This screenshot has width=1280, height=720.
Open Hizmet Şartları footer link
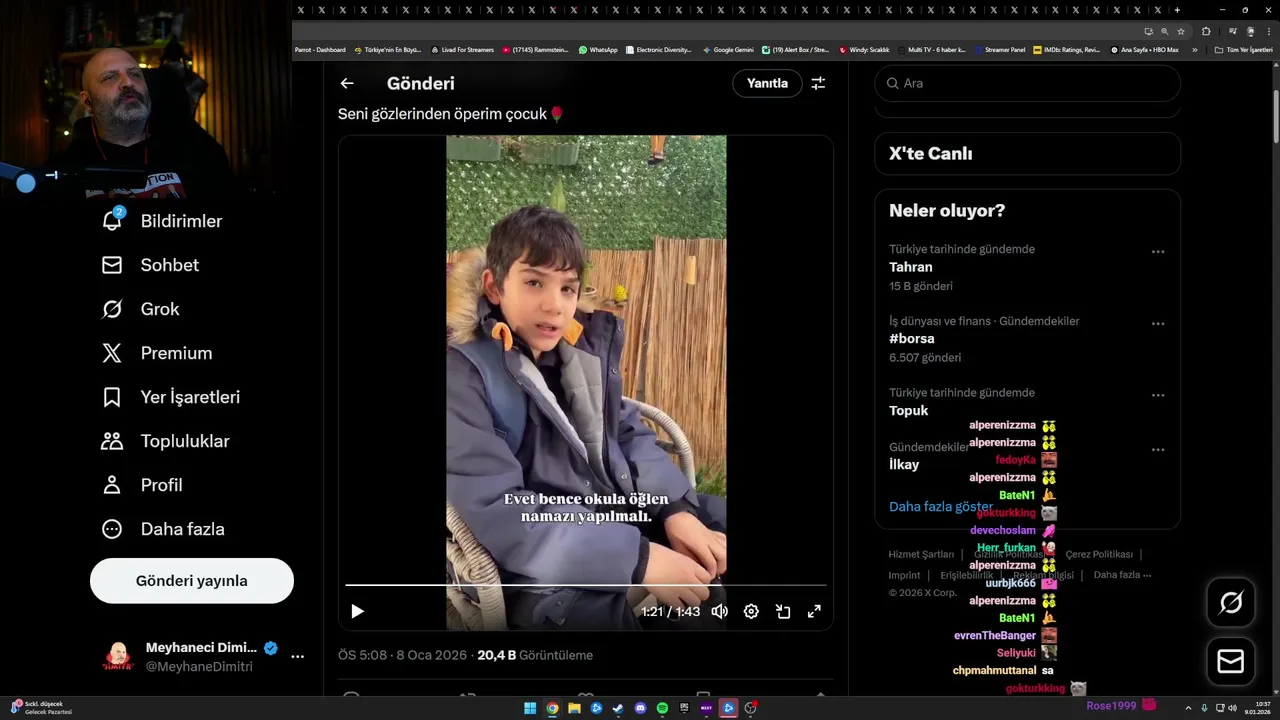[921, 554]
